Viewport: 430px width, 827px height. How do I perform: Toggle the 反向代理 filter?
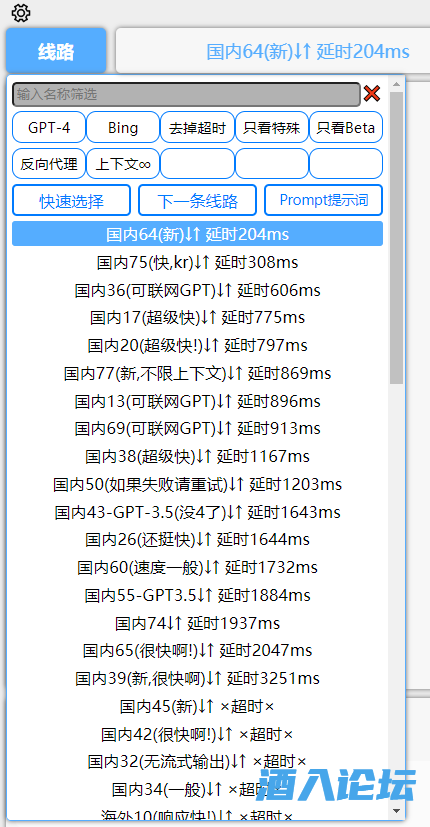(x=49, y=164)
